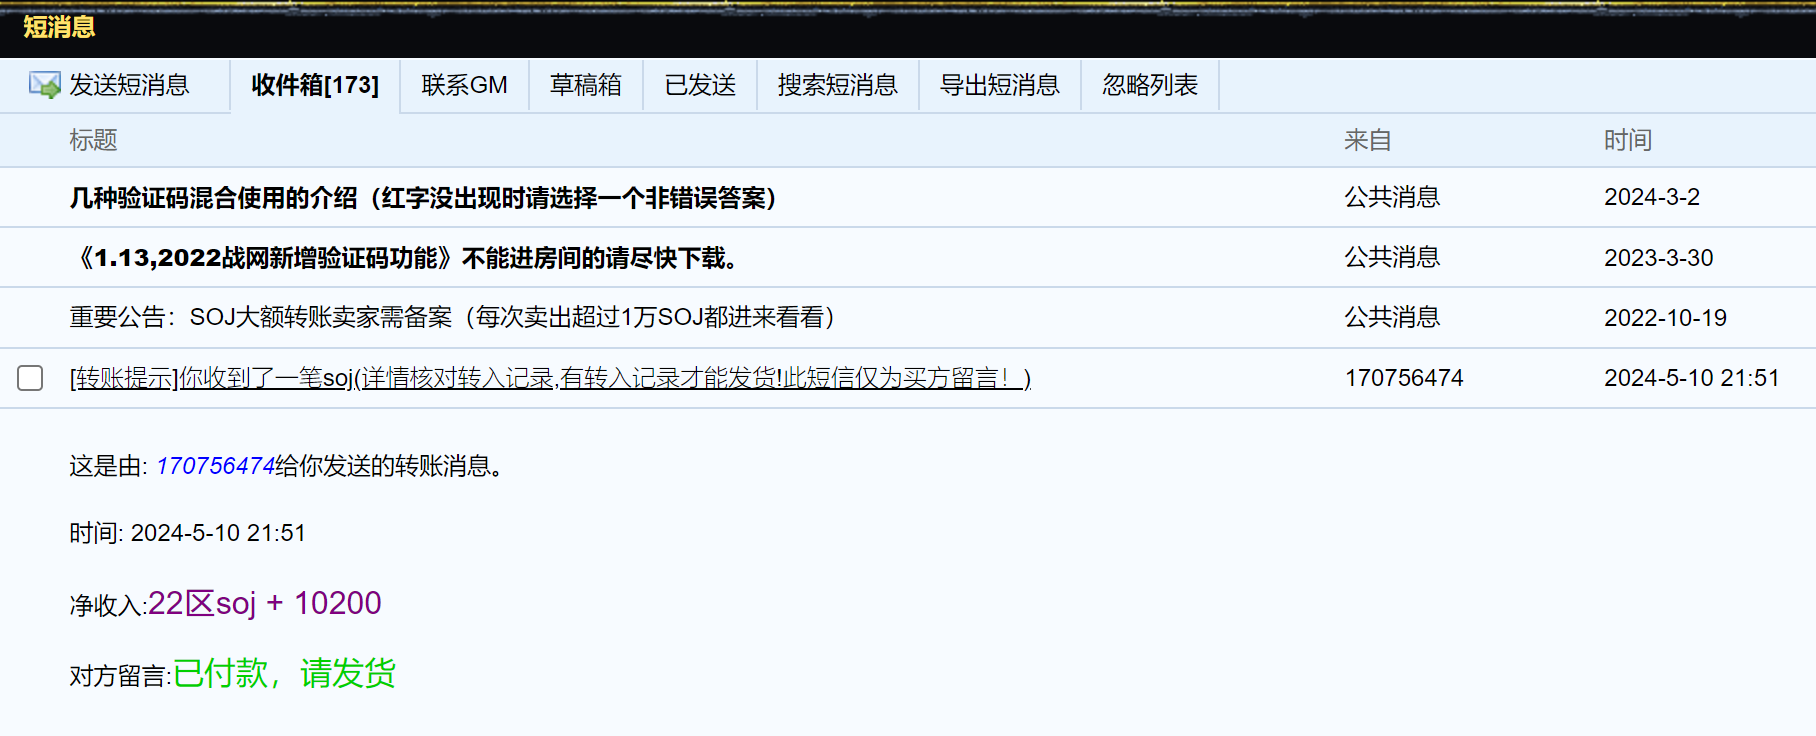Open 发送短消息 to compose a message
The width and height of the screenshot is (1816, 736).
(129, 85)
